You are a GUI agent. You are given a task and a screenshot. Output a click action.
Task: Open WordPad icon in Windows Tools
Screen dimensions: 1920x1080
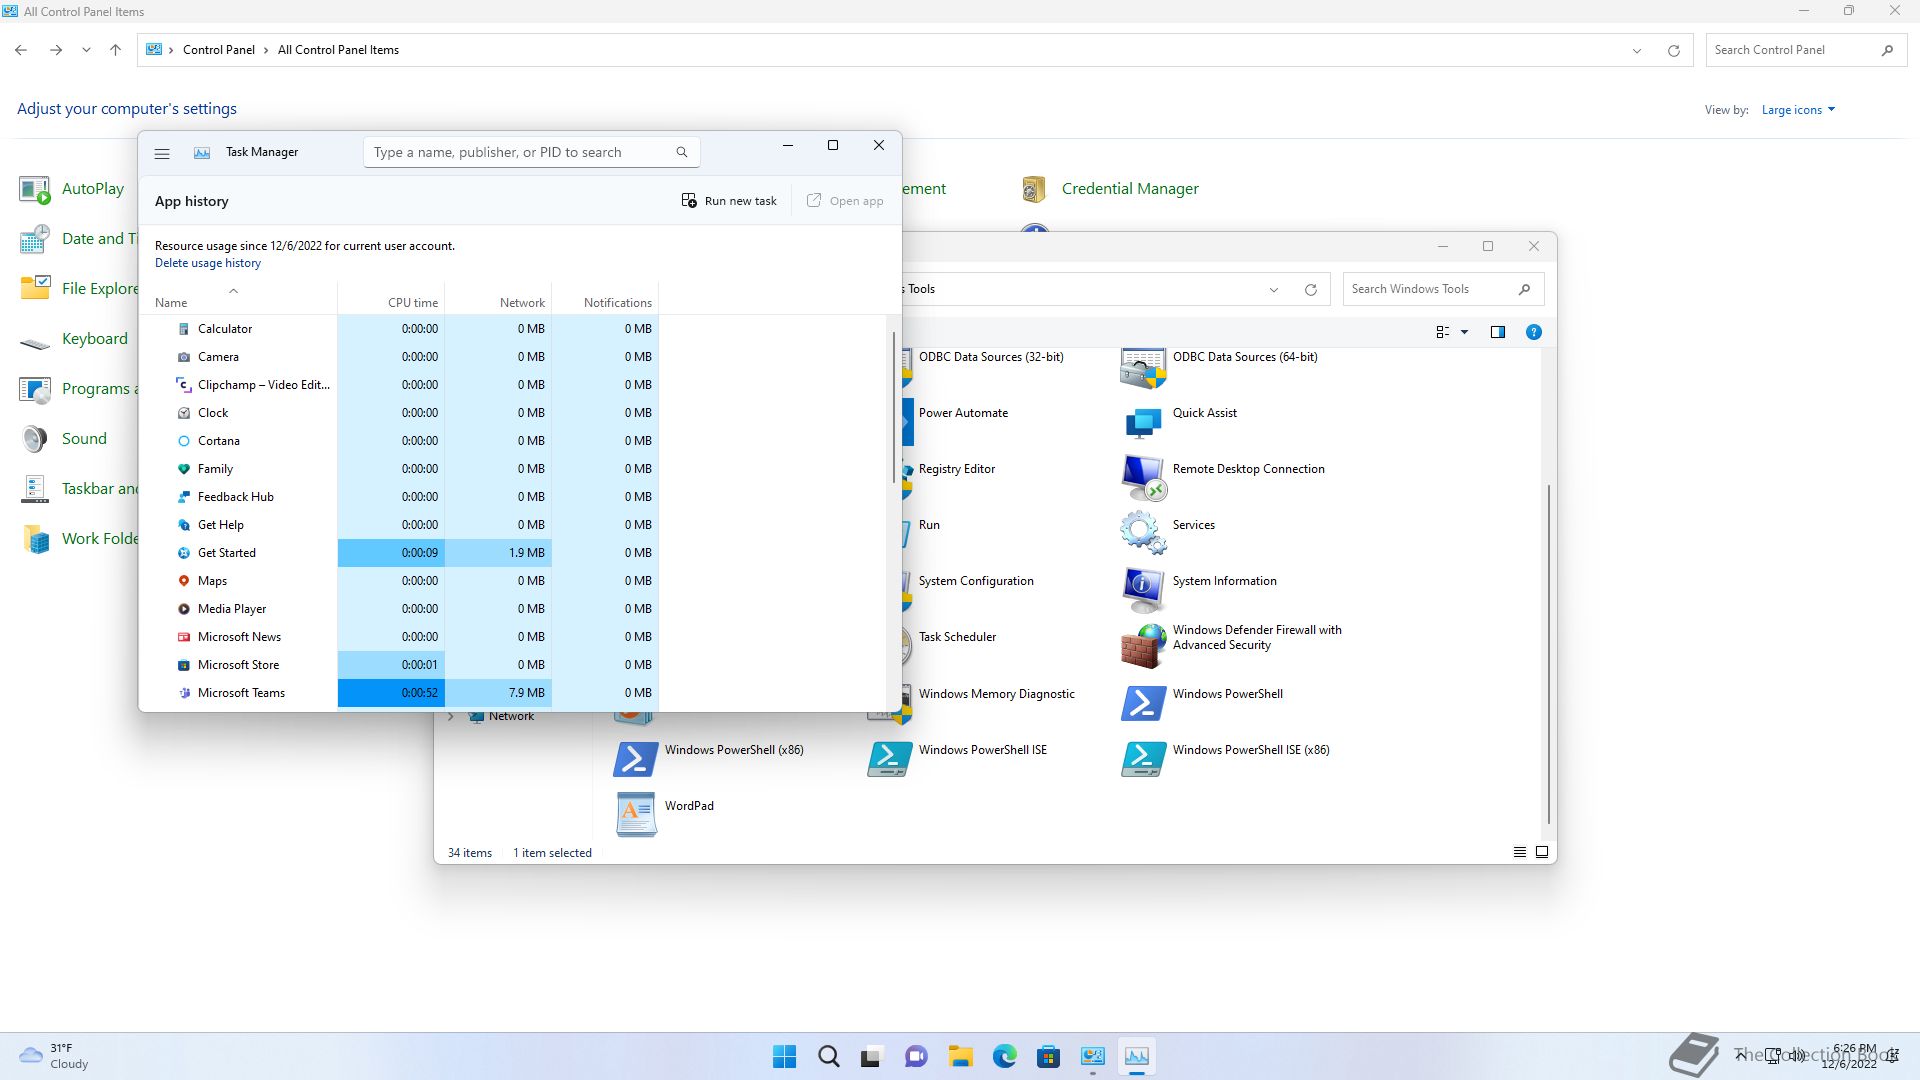(x=635, y=814)
